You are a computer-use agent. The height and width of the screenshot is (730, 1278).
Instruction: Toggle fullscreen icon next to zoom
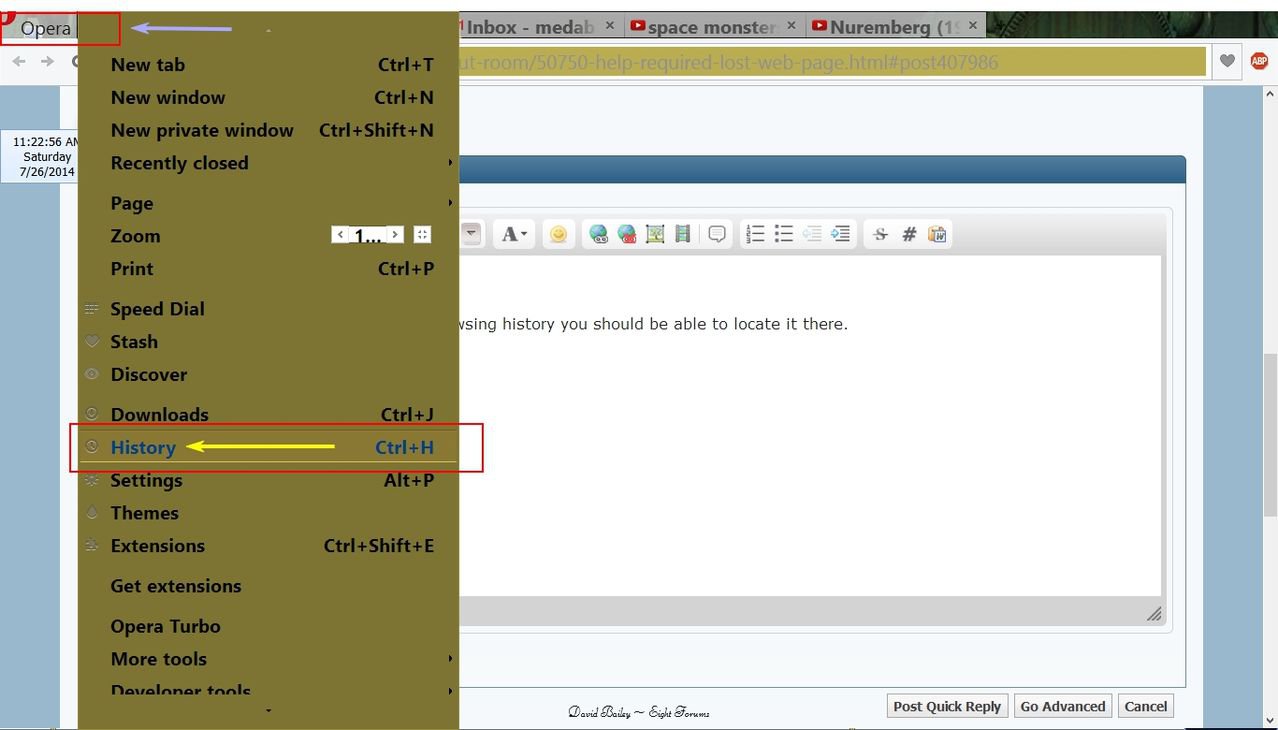[422, 235]
